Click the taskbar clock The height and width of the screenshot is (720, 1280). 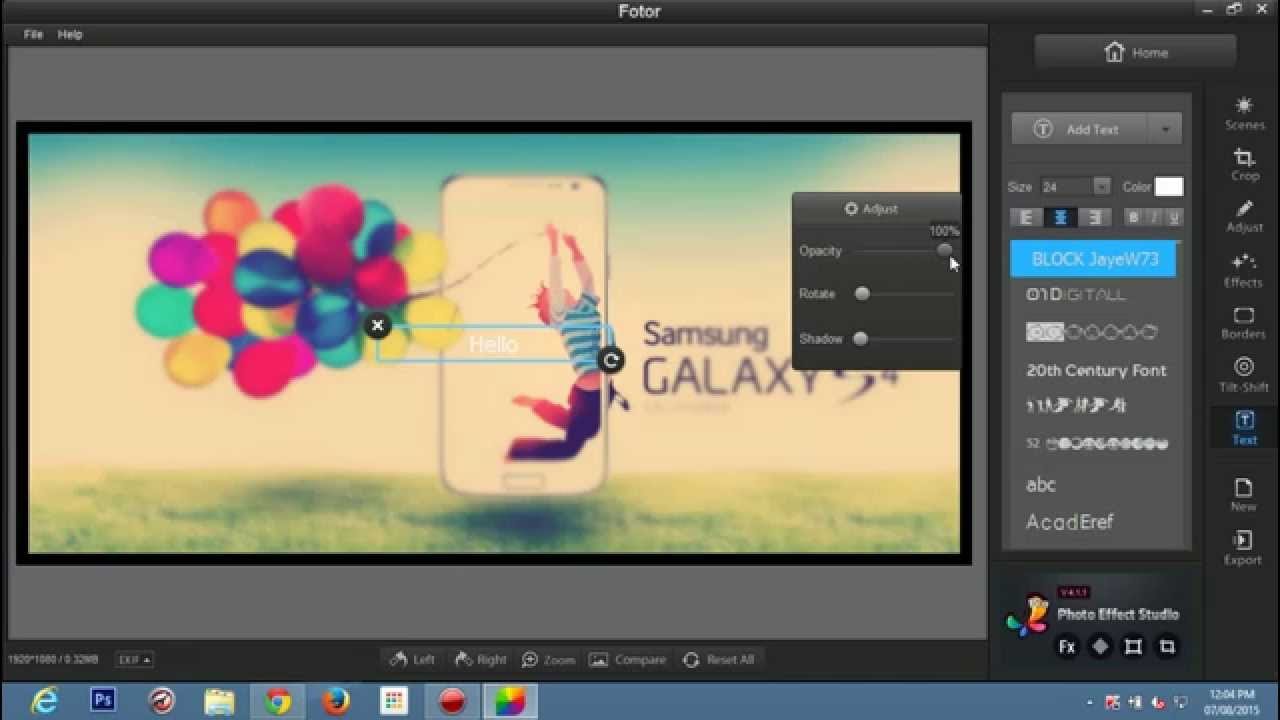coord(1231,701)
